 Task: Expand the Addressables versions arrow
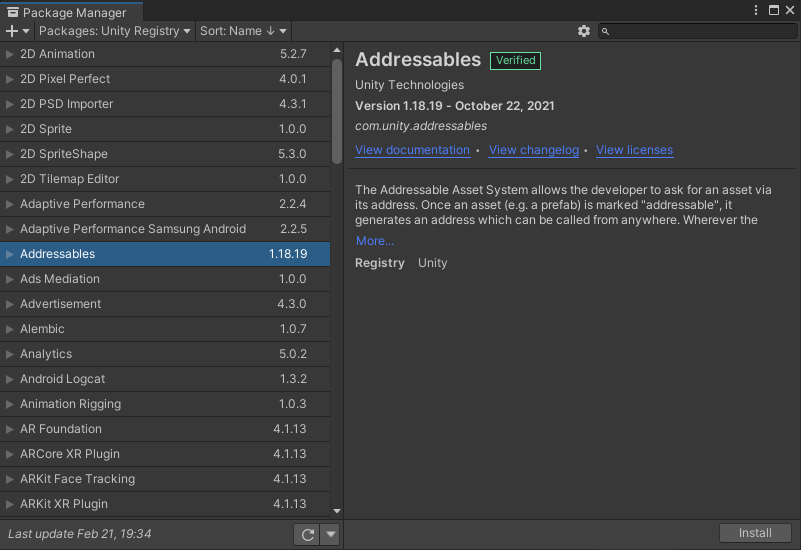click(9, 254)
